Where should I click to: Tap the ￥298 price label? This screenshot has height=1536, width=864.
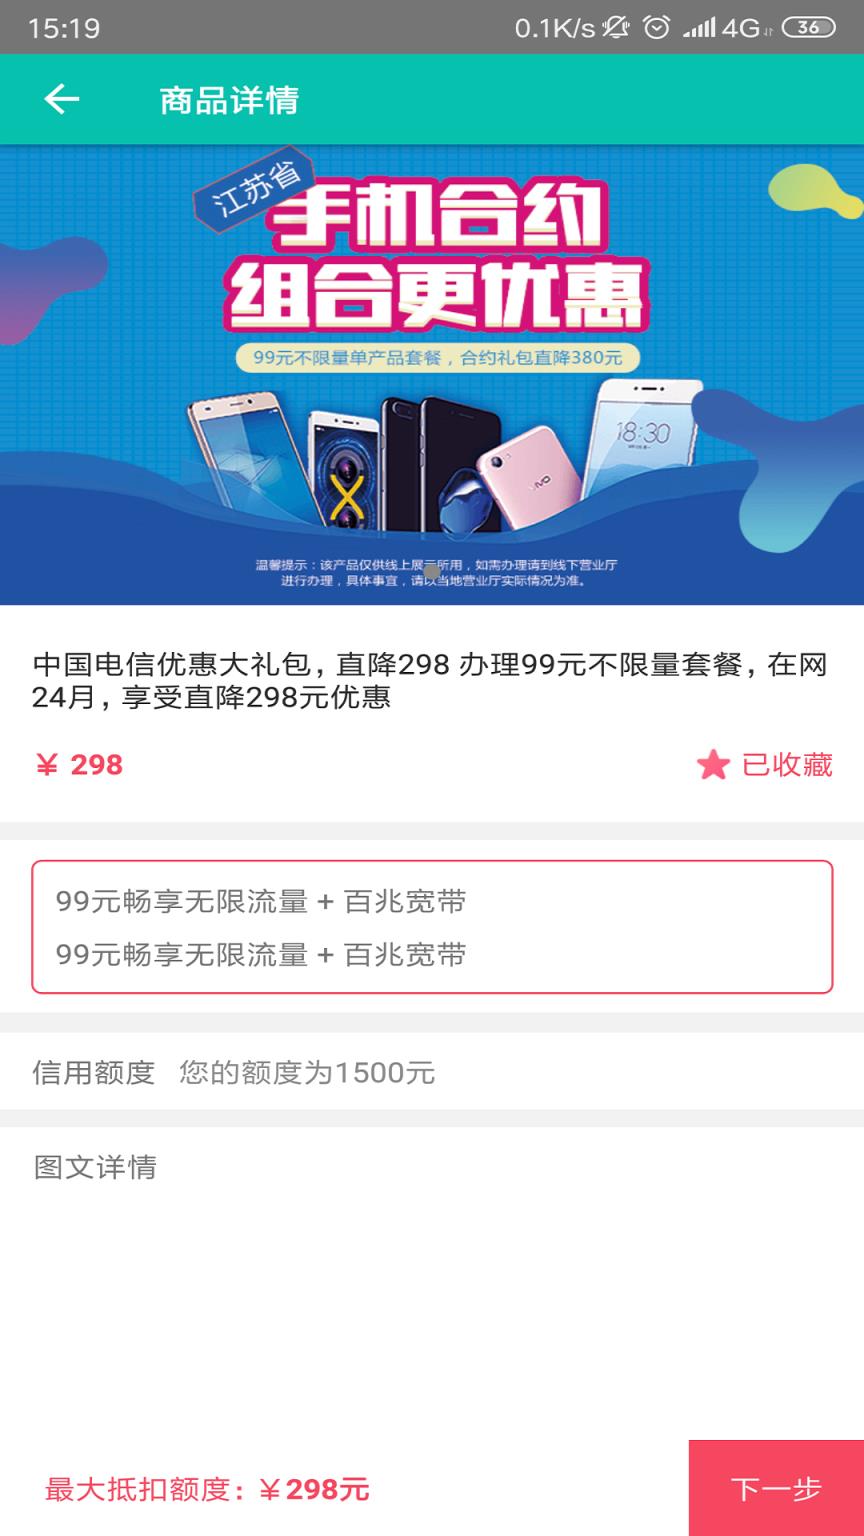[x=79, y=765]
